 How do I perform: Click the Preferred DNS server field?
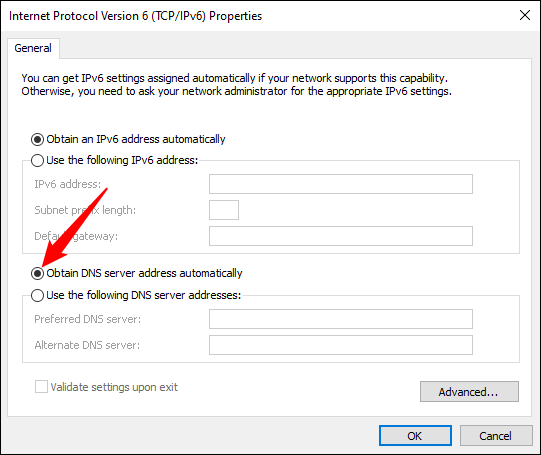pos(341,319)
